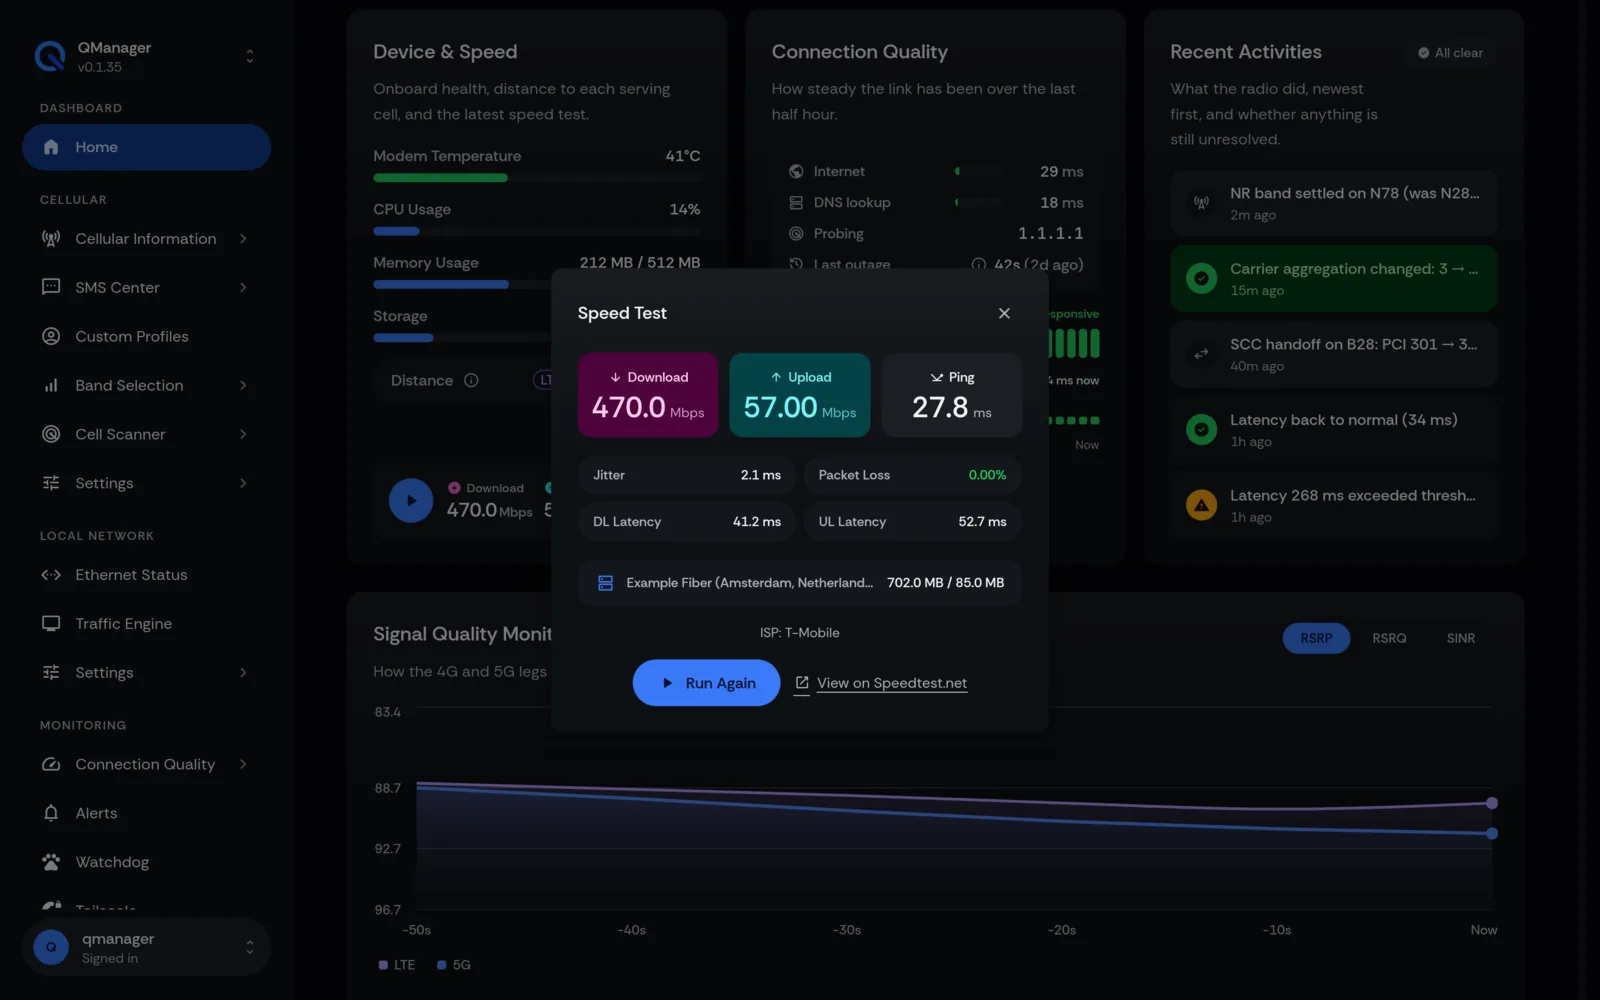Switch to the RSRQ chart tab

click(x=1389, y=638)
